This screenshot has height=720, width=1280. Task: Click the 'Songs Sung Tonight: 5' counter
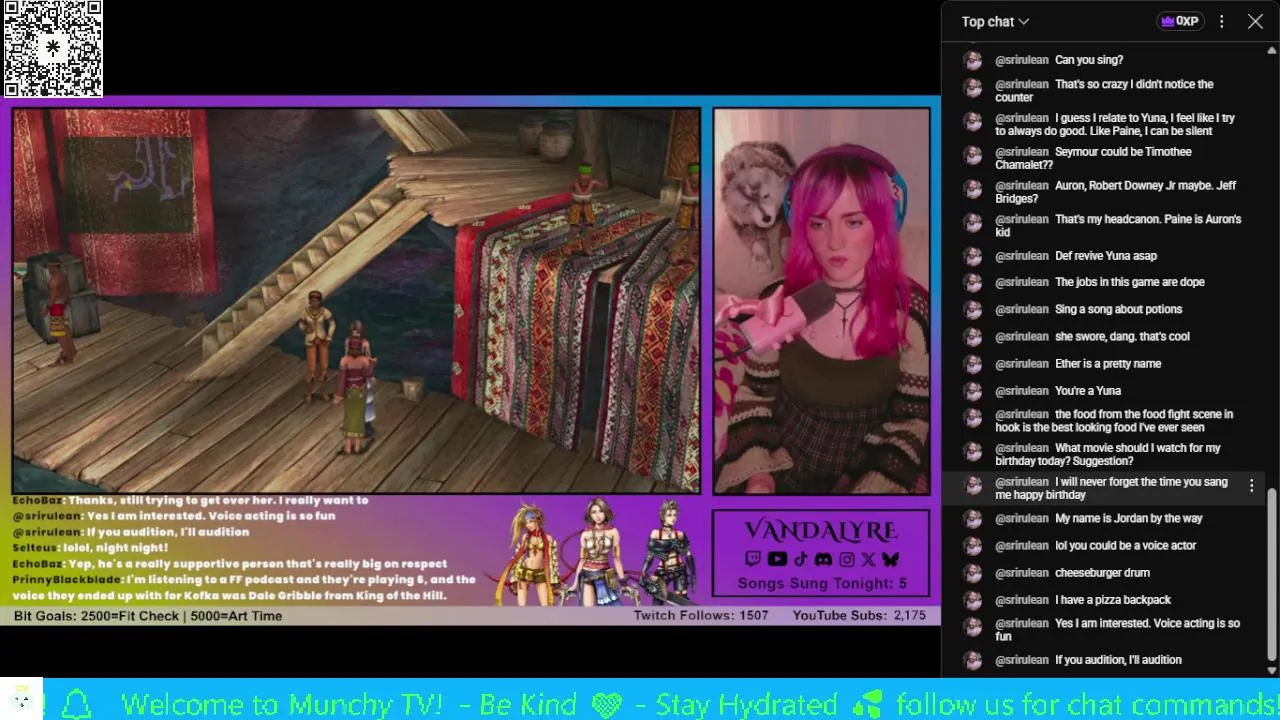[x=822, y=583]
